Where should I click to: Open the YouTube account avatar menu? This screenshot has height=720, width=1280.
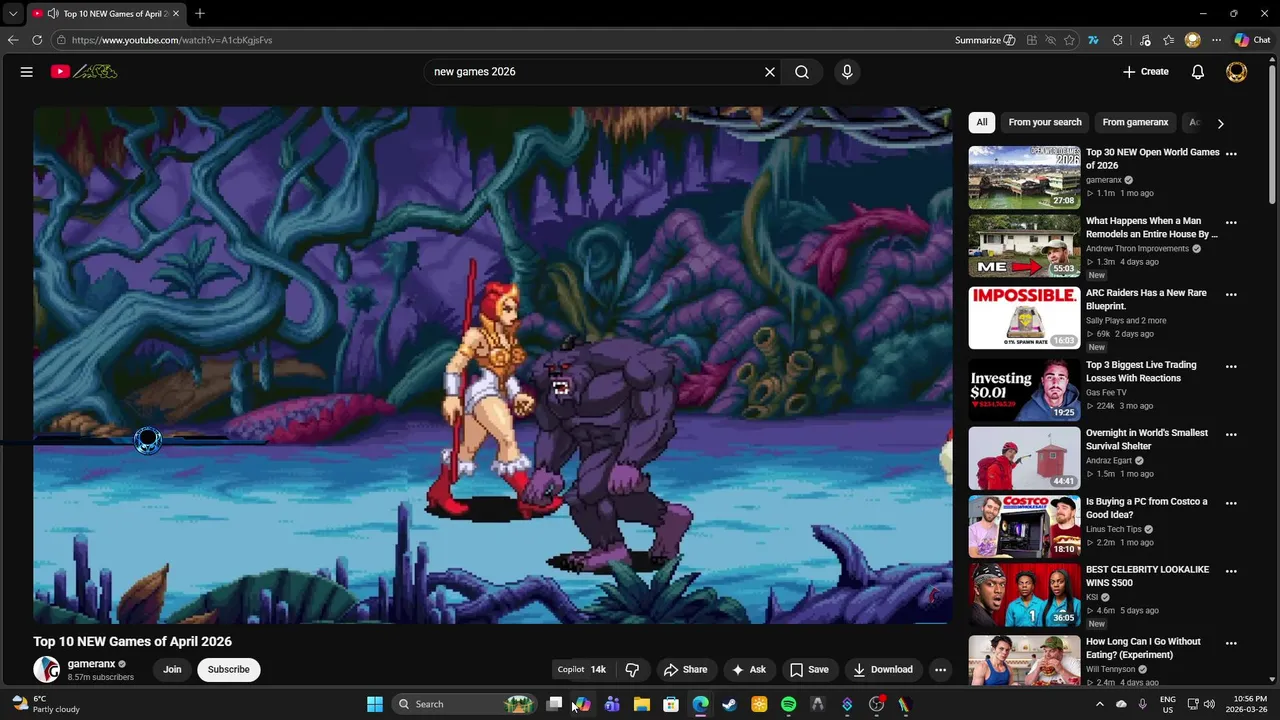click(x=1237, y=72)
